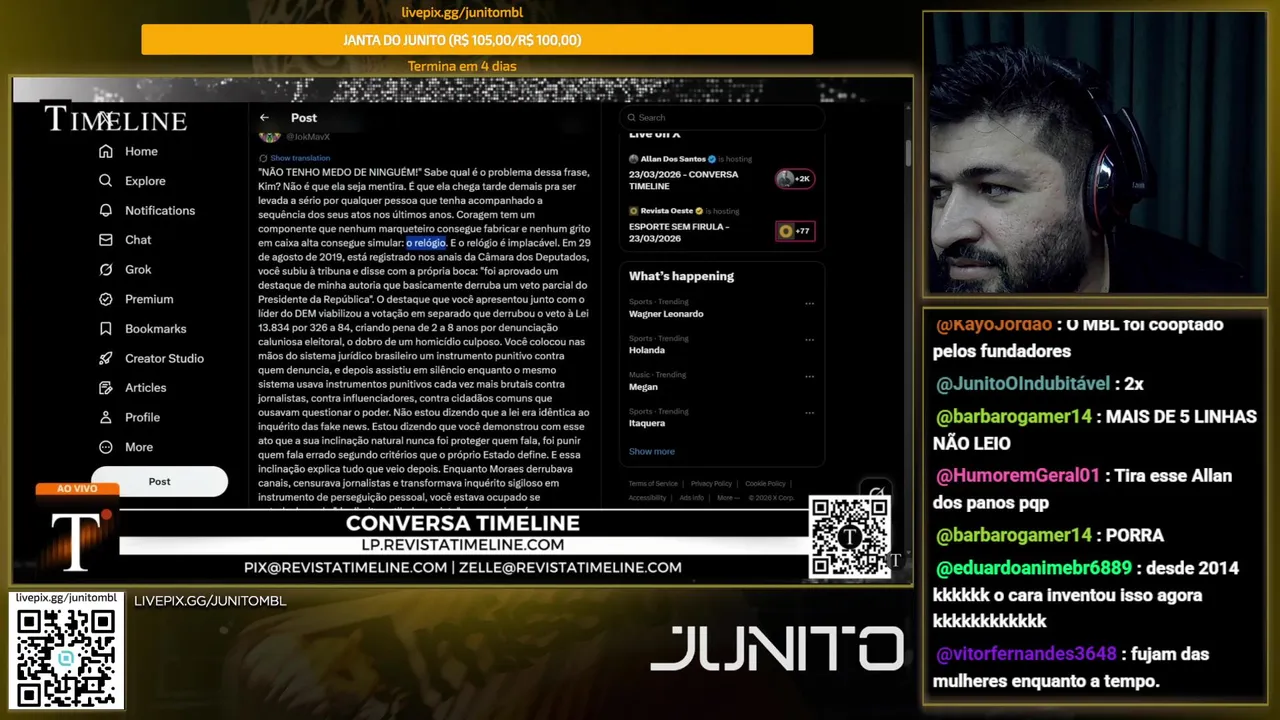Click @vitorfernandes3648 chat username

(x=1026, y=654)
